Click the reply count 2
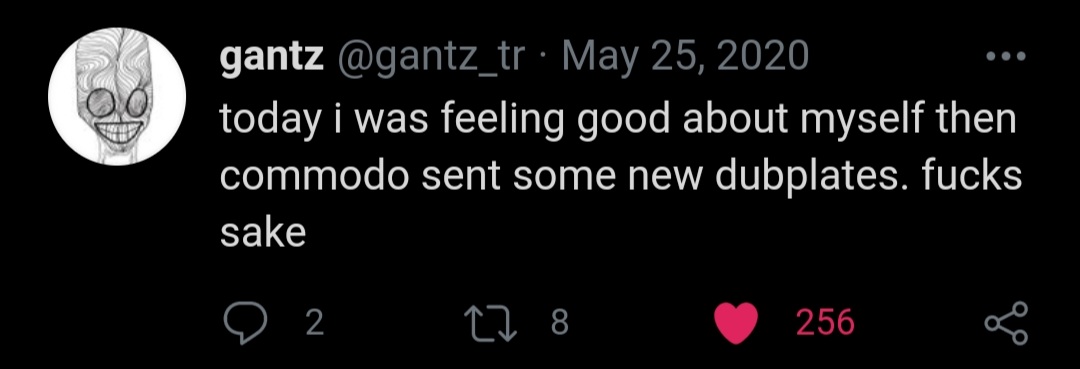The height and width of the screenshot is (369, 1080). click(x=314, y=323)
